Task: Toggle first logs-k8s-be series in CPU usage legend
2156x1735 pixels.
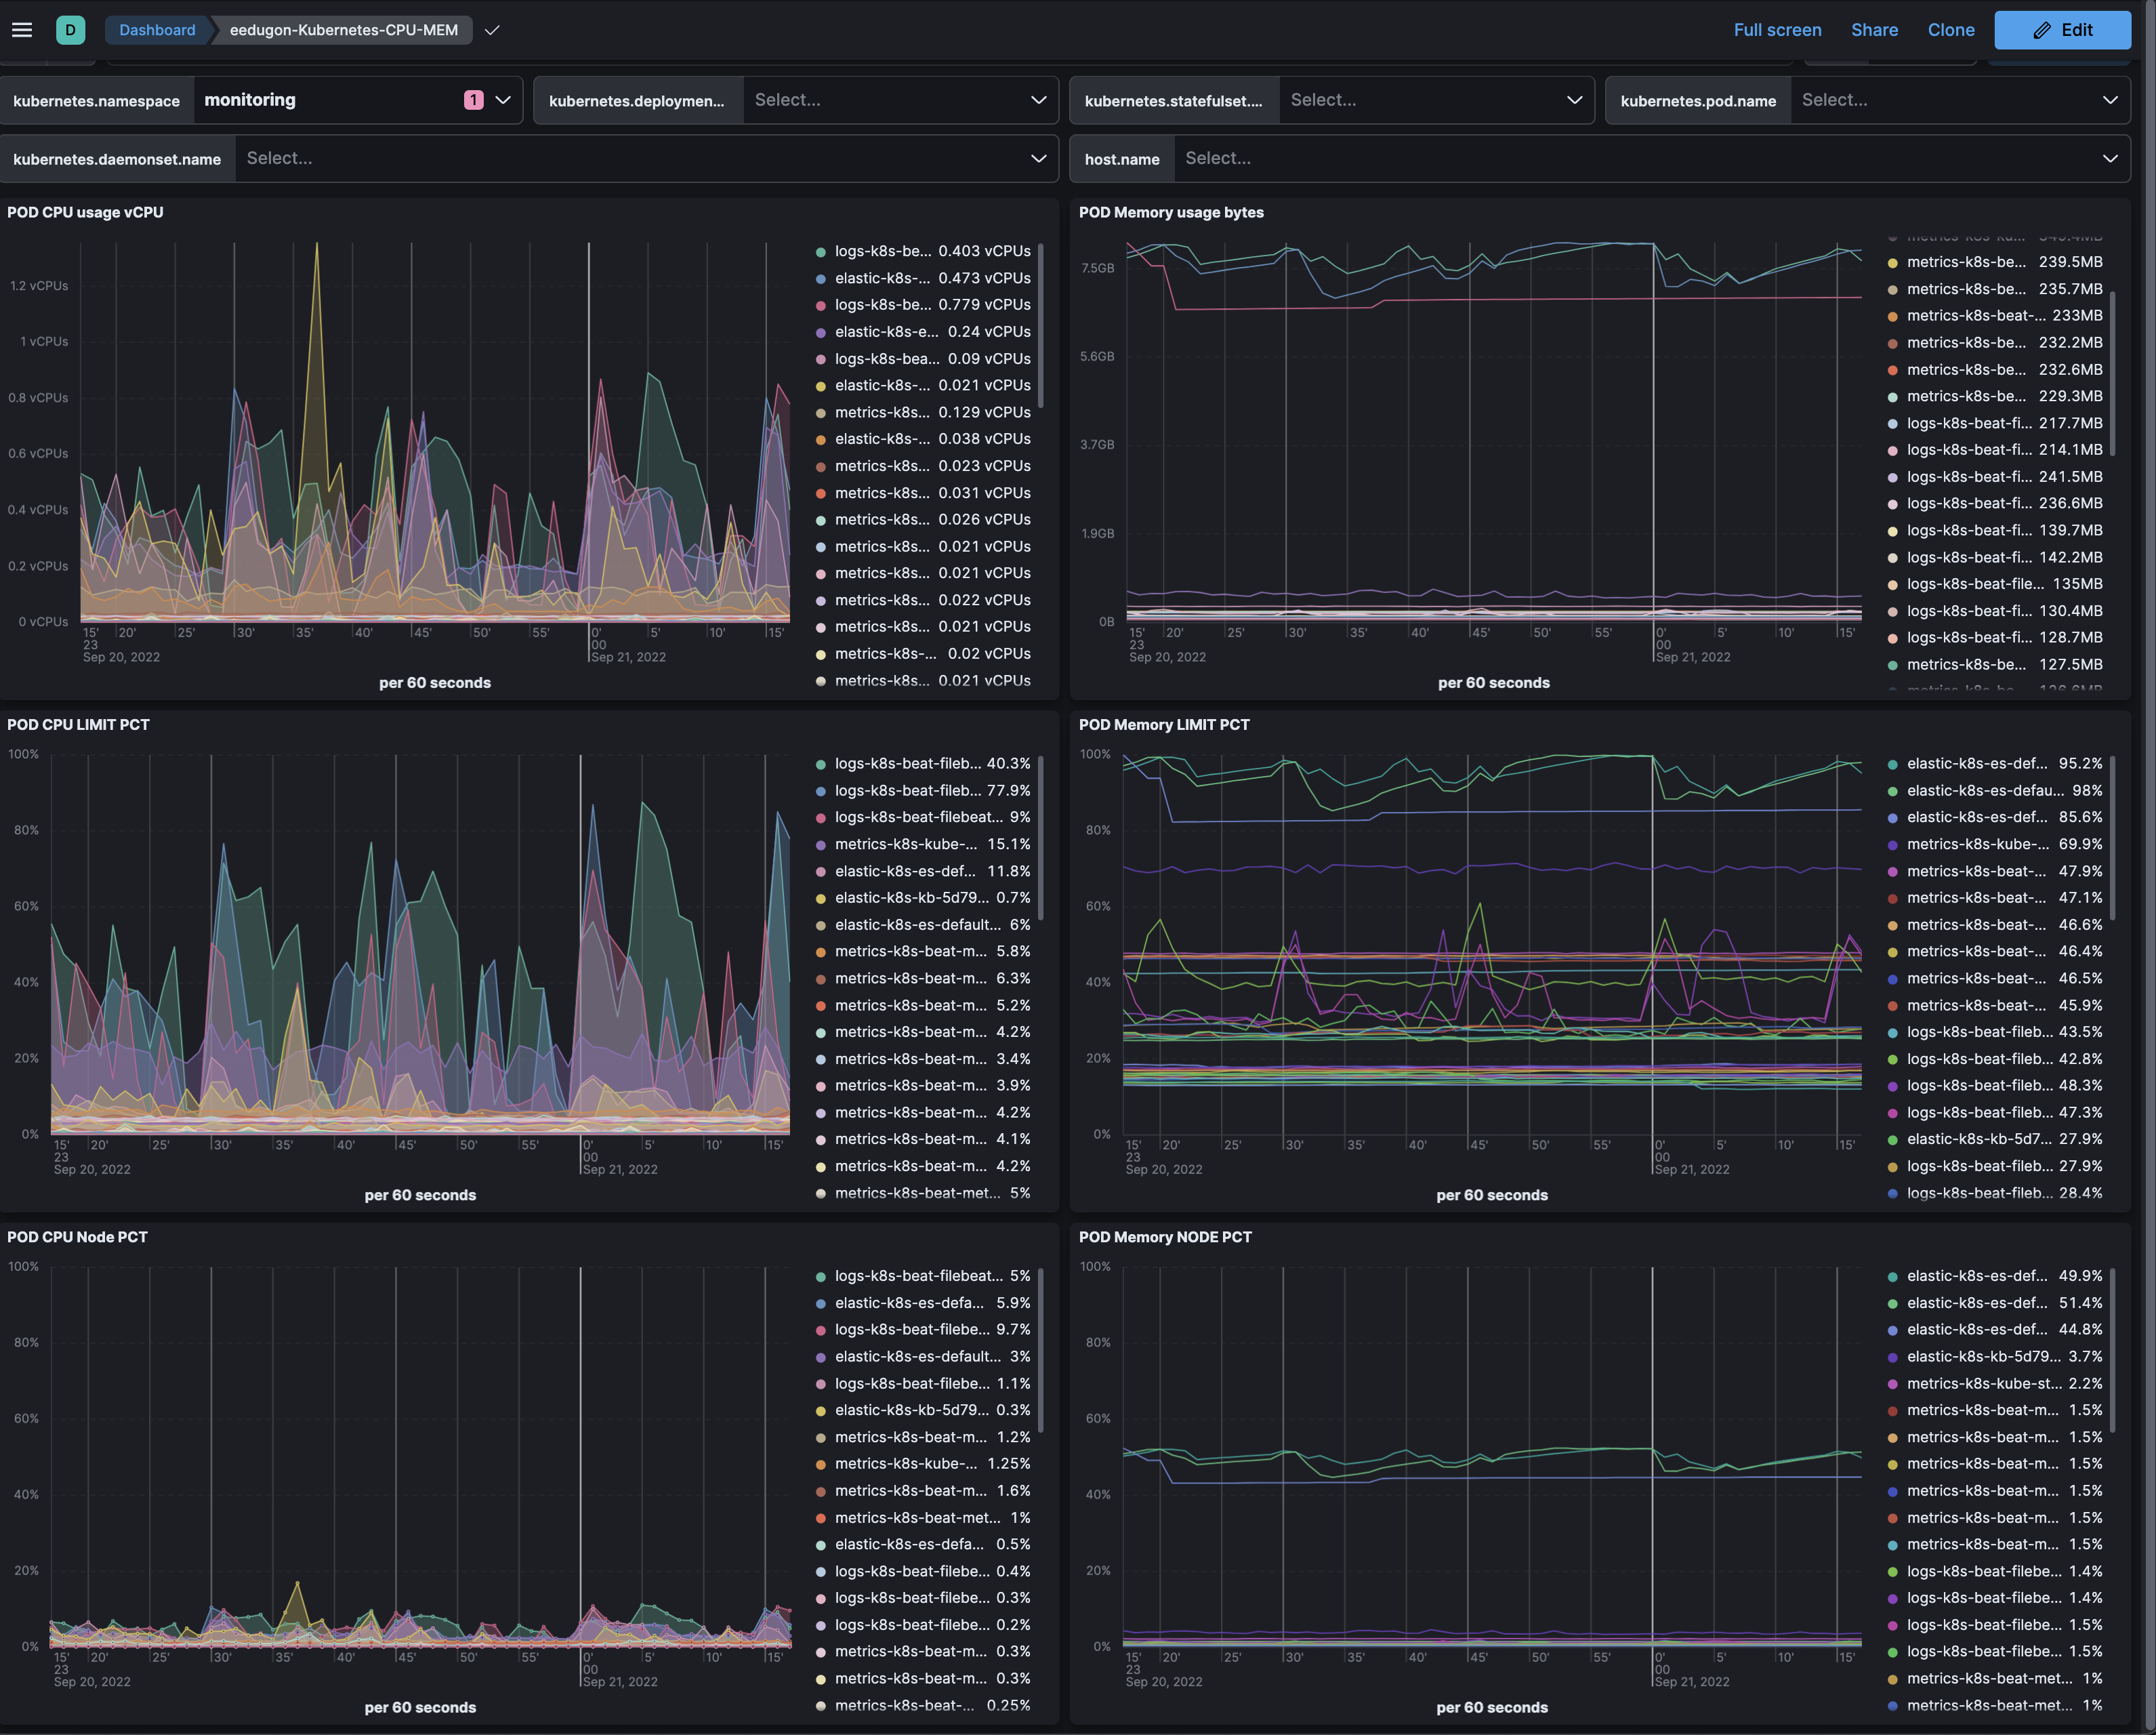Action: [x=882, y=251]
